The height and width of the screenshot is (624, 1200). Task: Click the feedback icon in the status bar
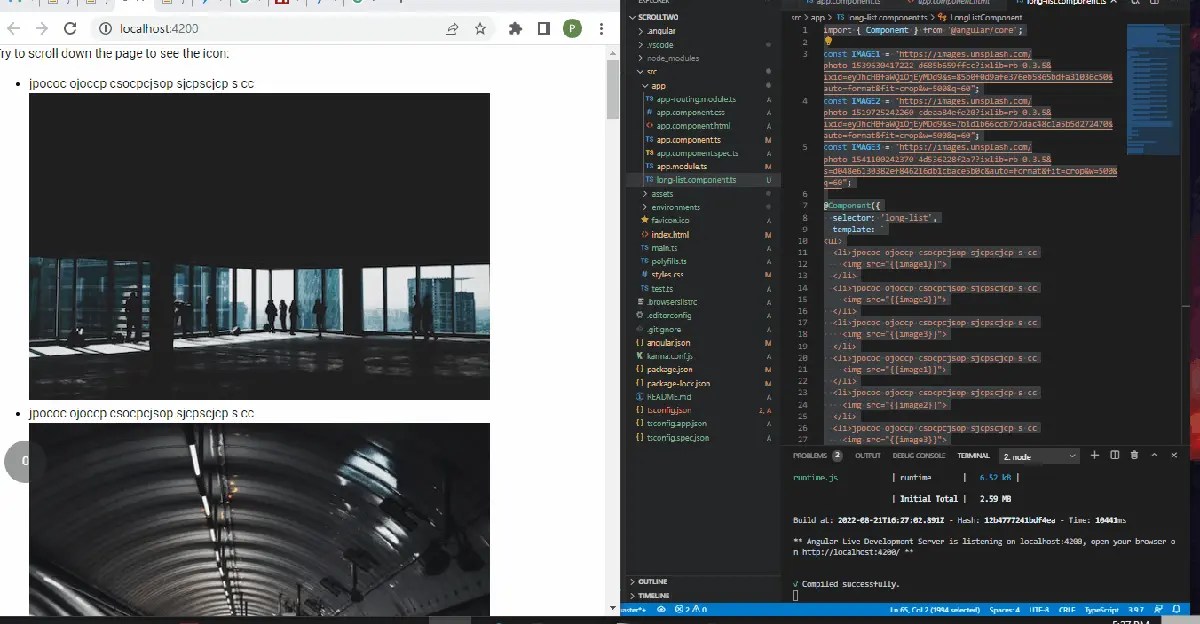point(1157,607)
